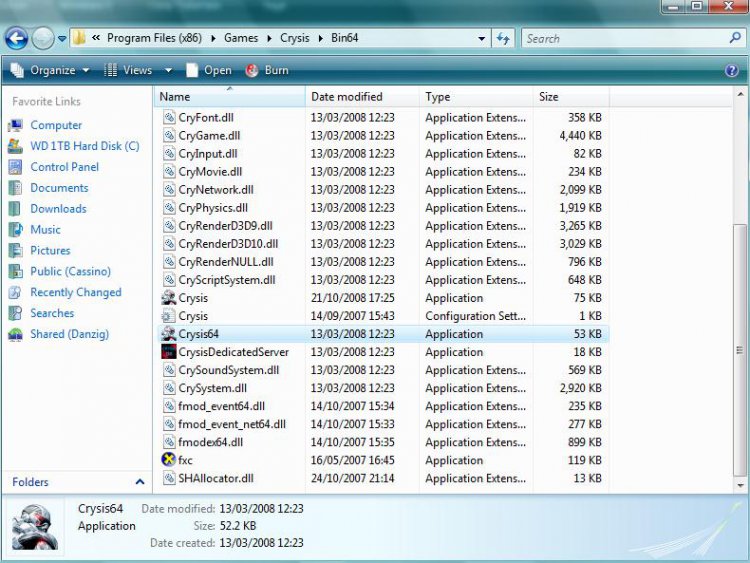Click the Crysis64 application icon
The image size is (750, 563).
click(169, 334)
